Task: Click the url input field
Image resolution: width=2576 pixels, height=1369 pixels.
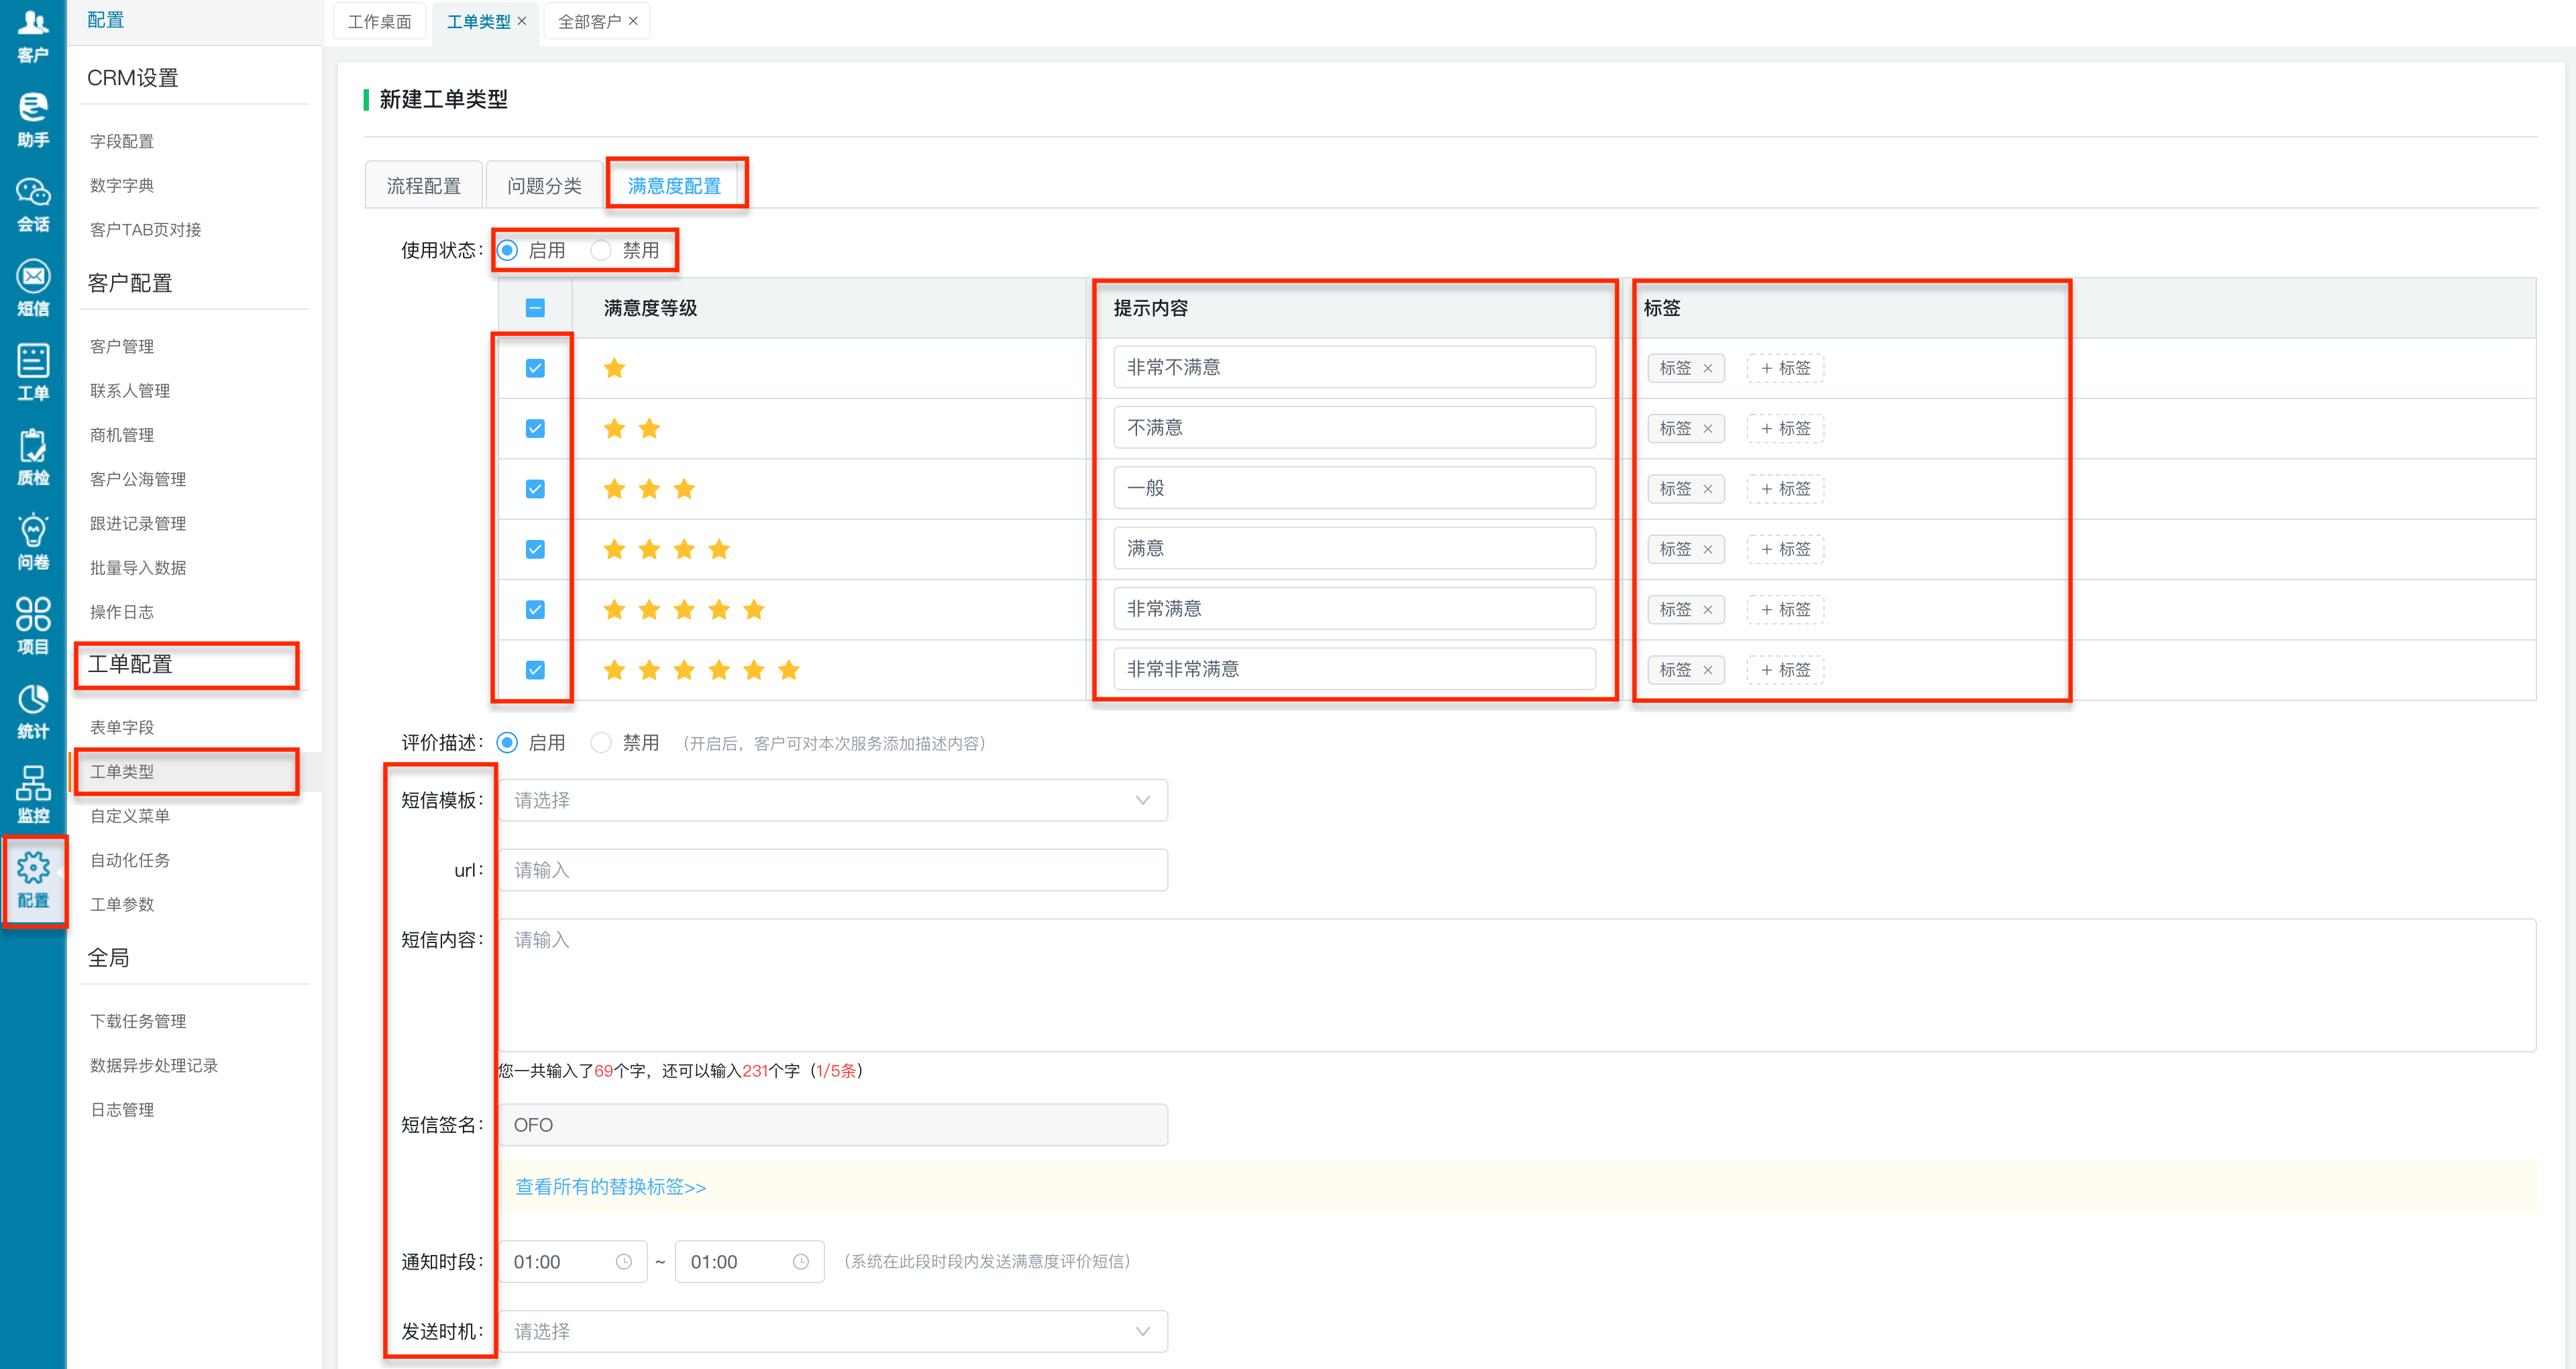Action: [x=833, y=870]
